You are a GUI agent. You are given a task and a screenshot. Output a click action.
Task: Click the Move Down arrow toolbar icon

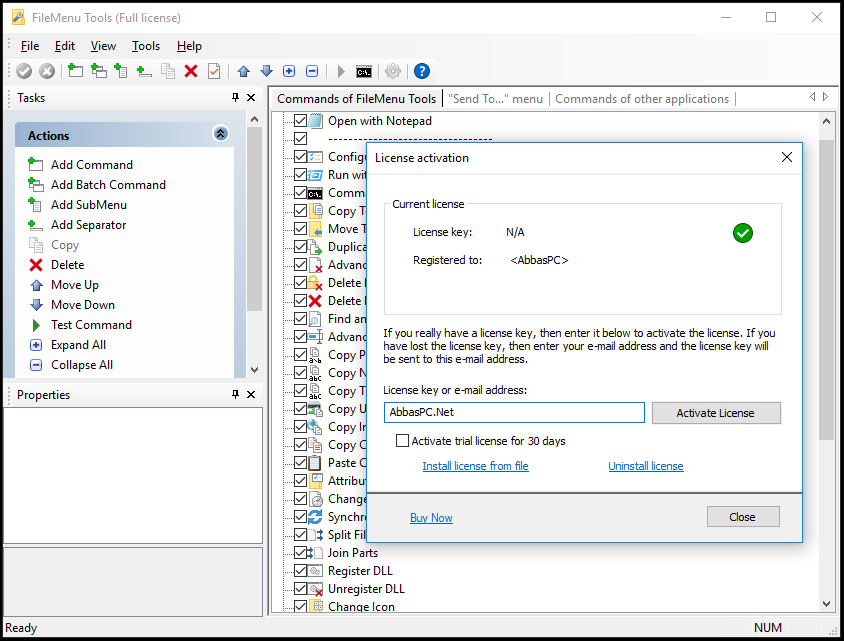coord(266,71)
